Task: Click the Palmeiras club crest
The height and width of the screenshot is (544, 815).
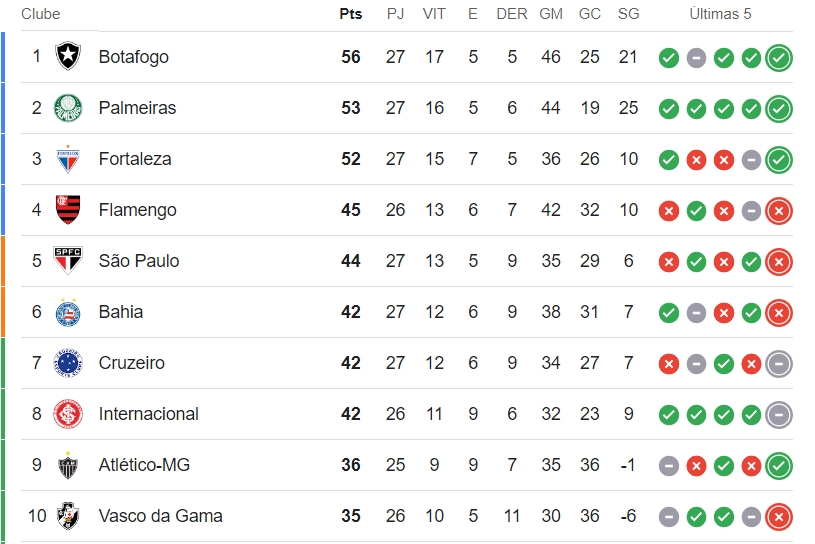Action: coord(68,108)
